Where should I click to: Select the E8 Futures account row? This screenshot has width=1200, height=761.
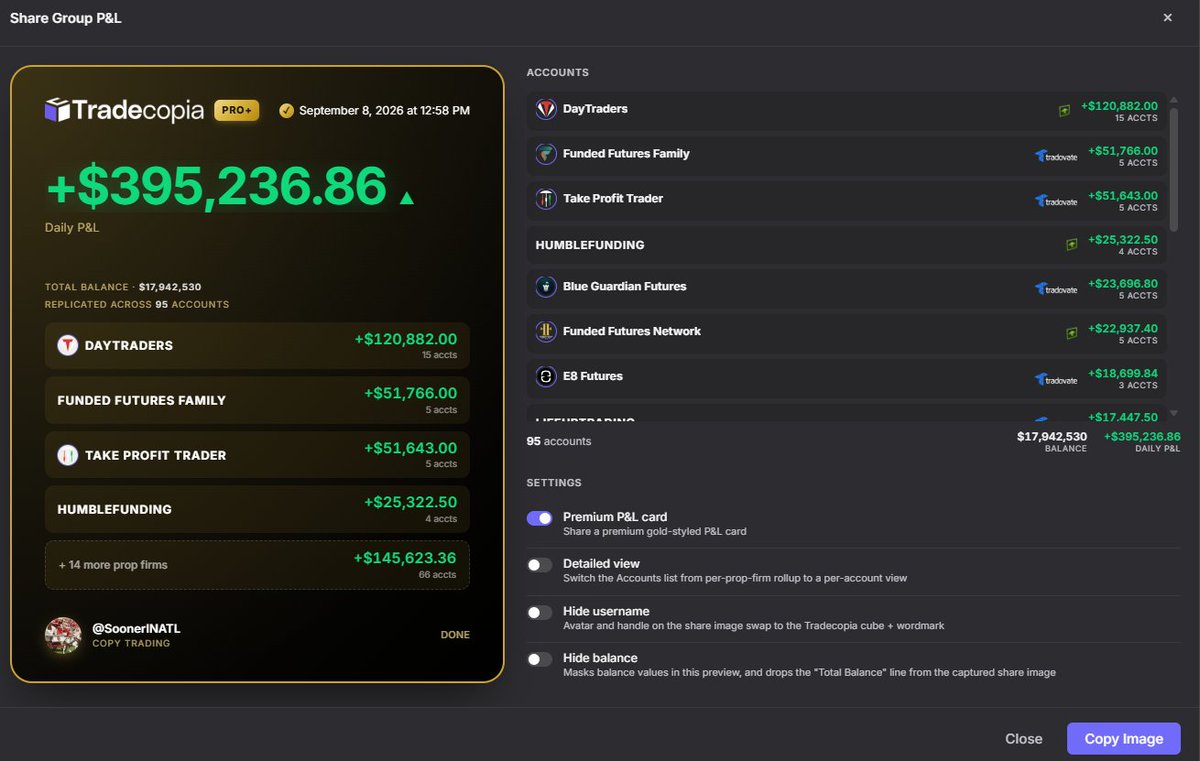click(x=847, y=377)
